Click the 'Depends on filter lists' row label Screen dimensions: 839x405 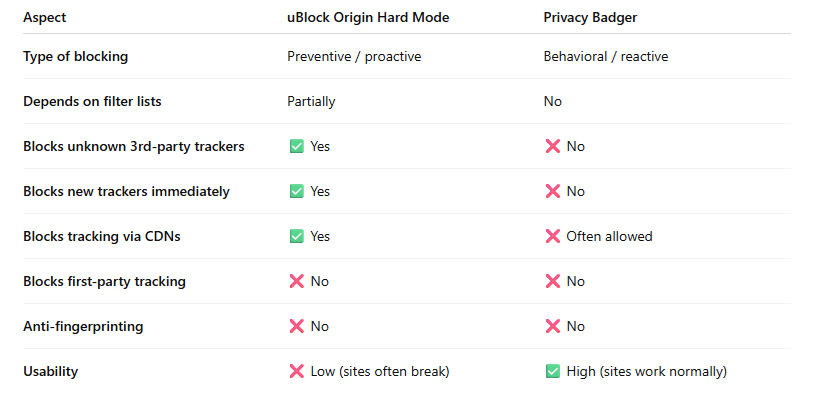pos(92,101)
